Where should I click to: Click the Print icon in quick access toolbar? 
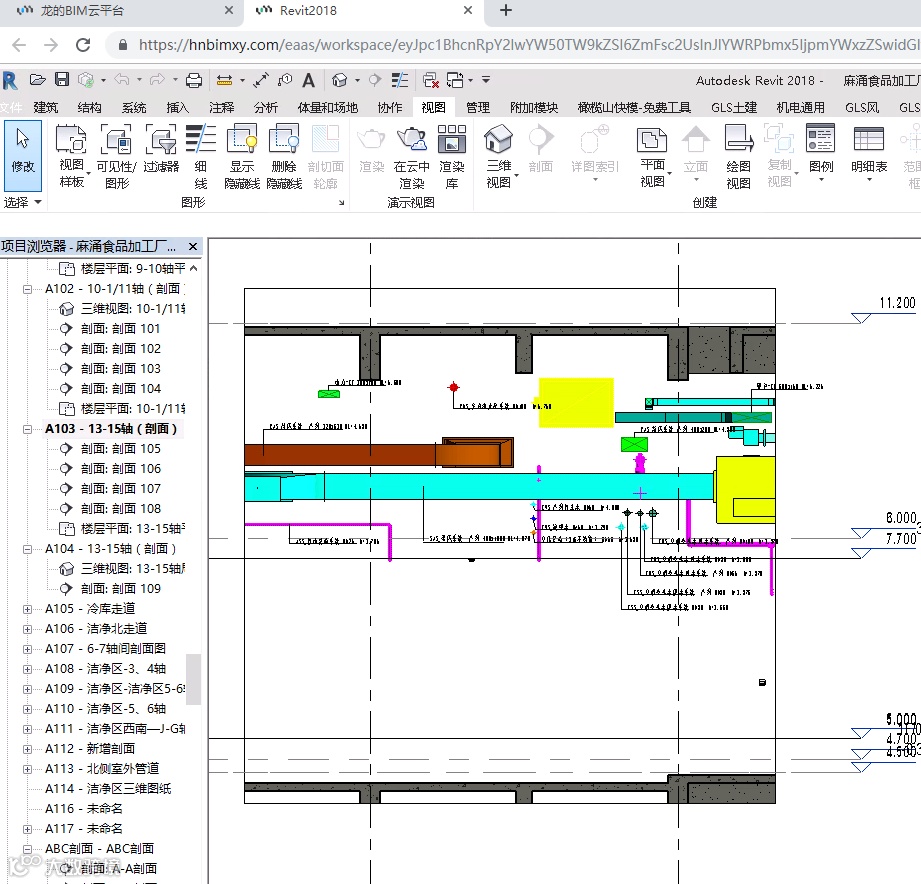[194, 80]
